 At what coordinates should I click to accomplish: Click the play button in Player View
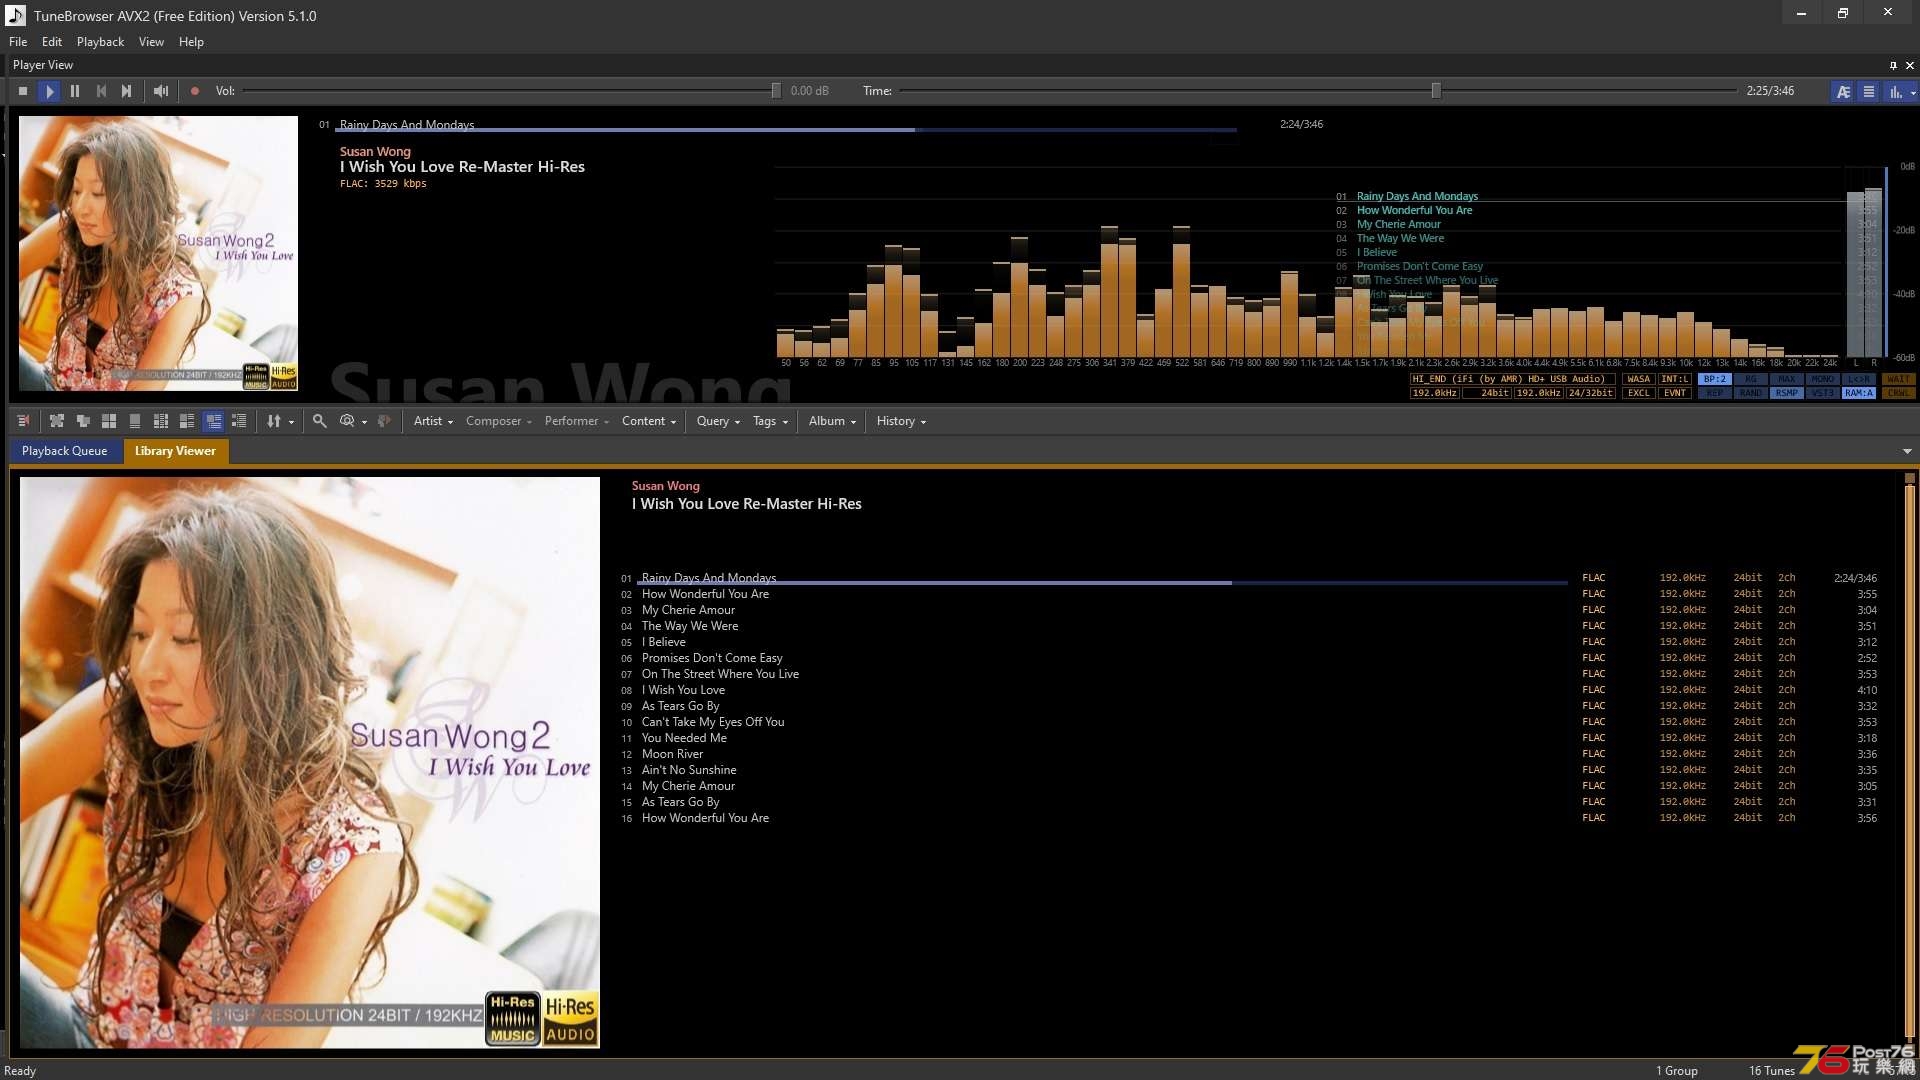tap(49, 91)
